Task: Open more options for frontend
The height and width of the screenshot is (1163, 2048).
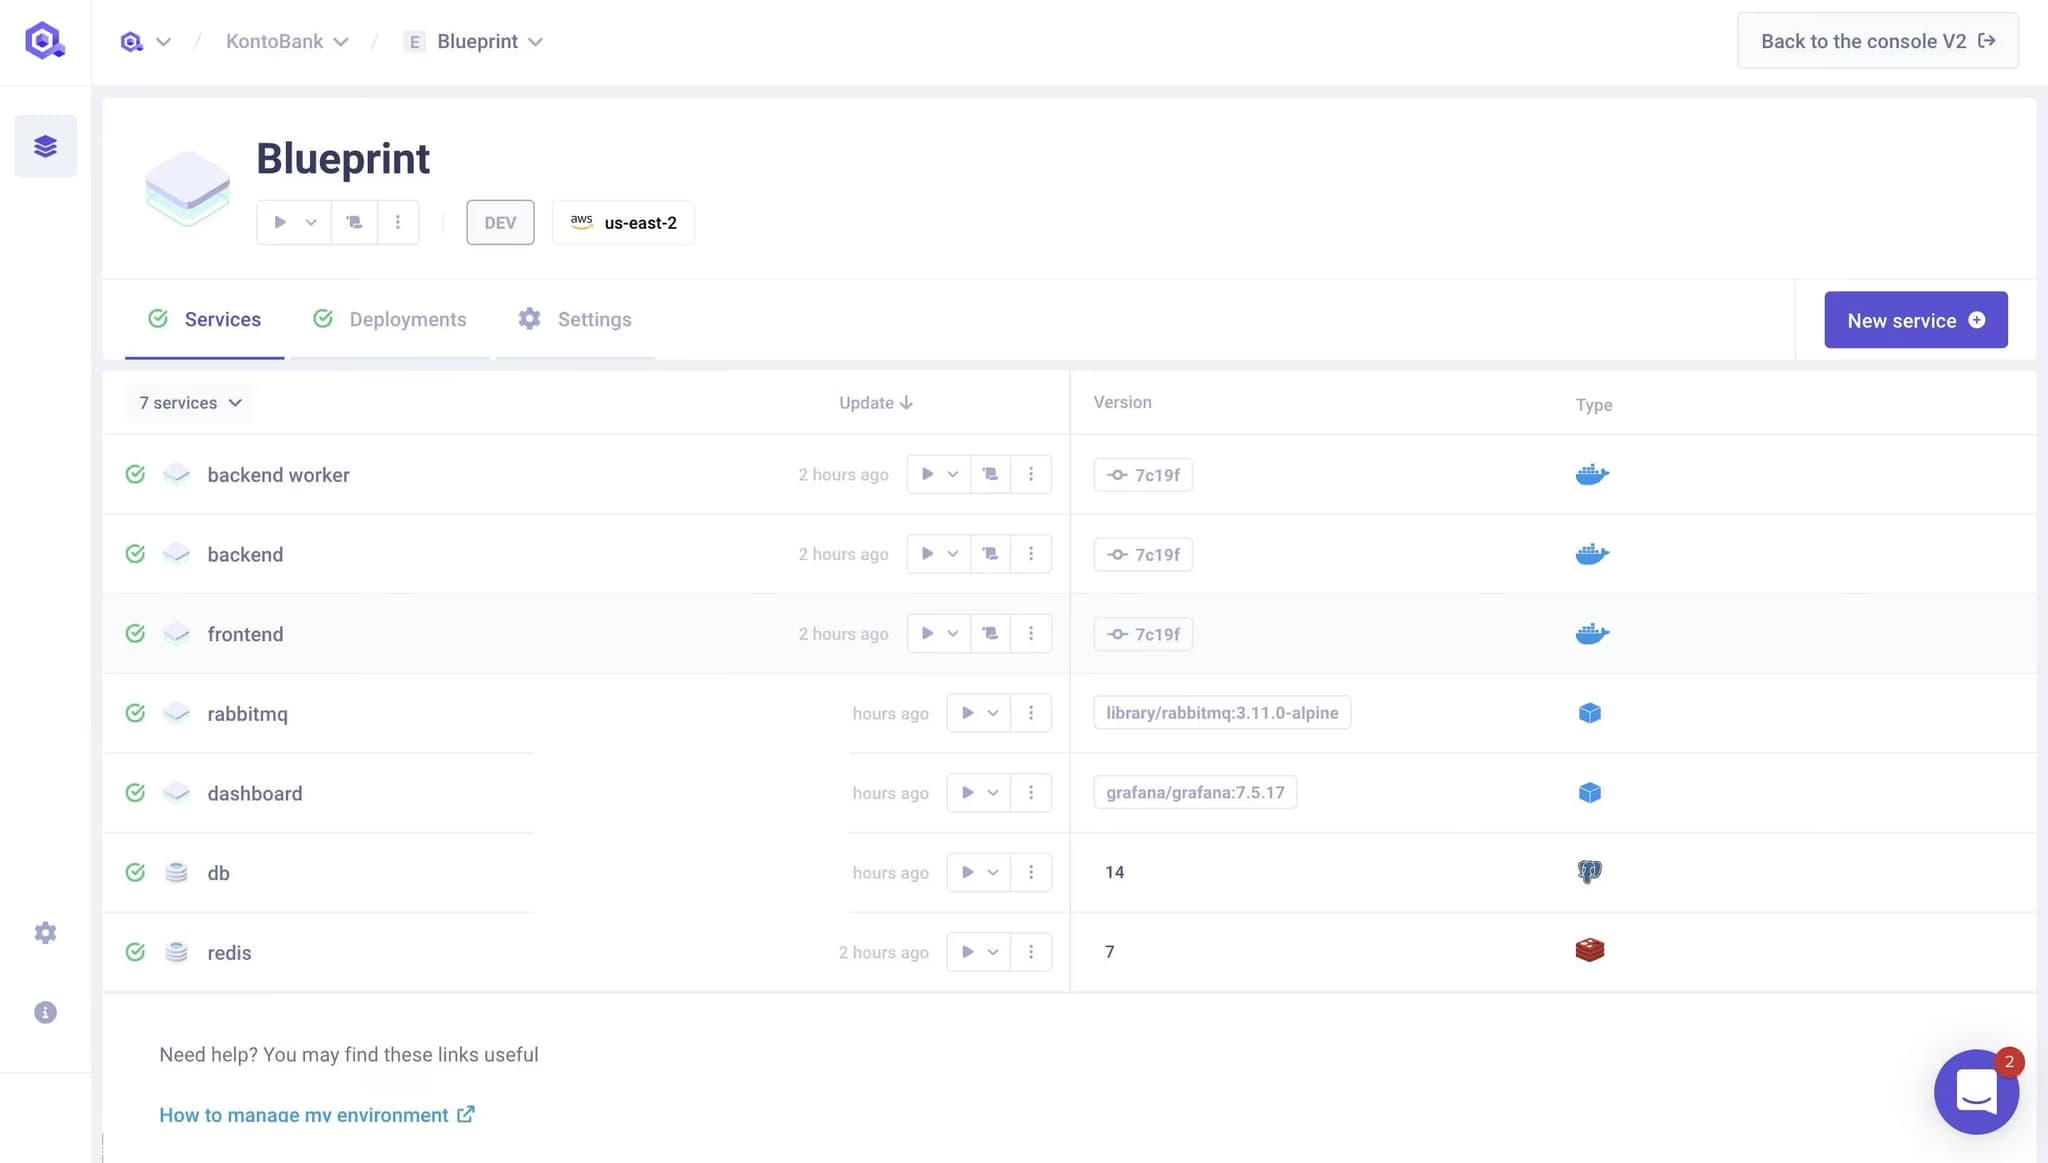Action: coord(1031,633)
